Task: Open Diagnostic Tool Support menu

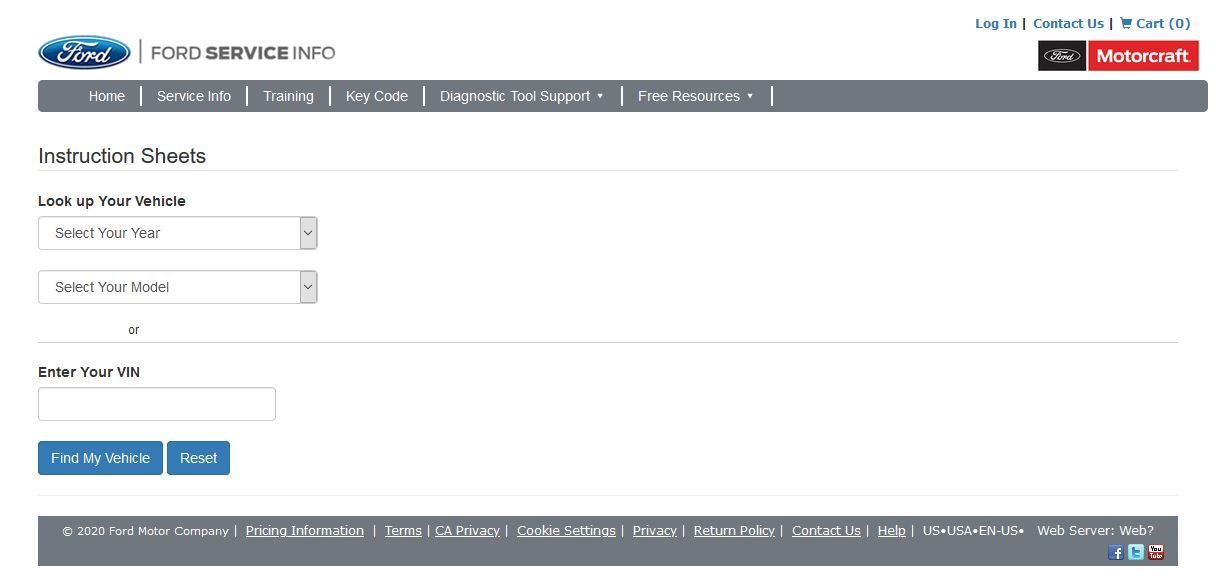Action: (x=521, y=96)
